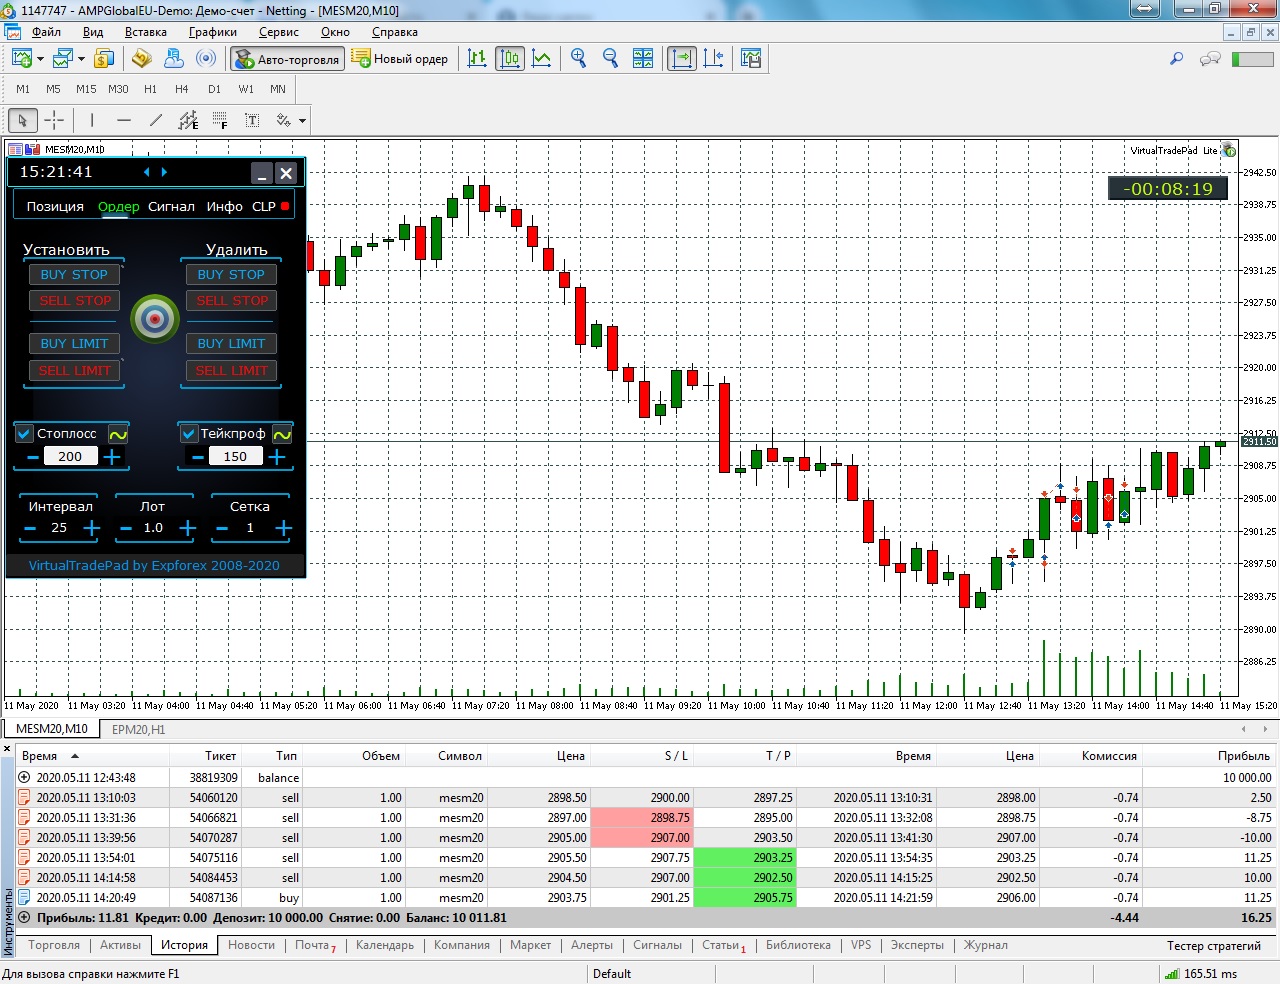Uncheck the Стоплосс checkbox
The image size is (1280, 984).
pyautogui.click(x=25, y=434)
